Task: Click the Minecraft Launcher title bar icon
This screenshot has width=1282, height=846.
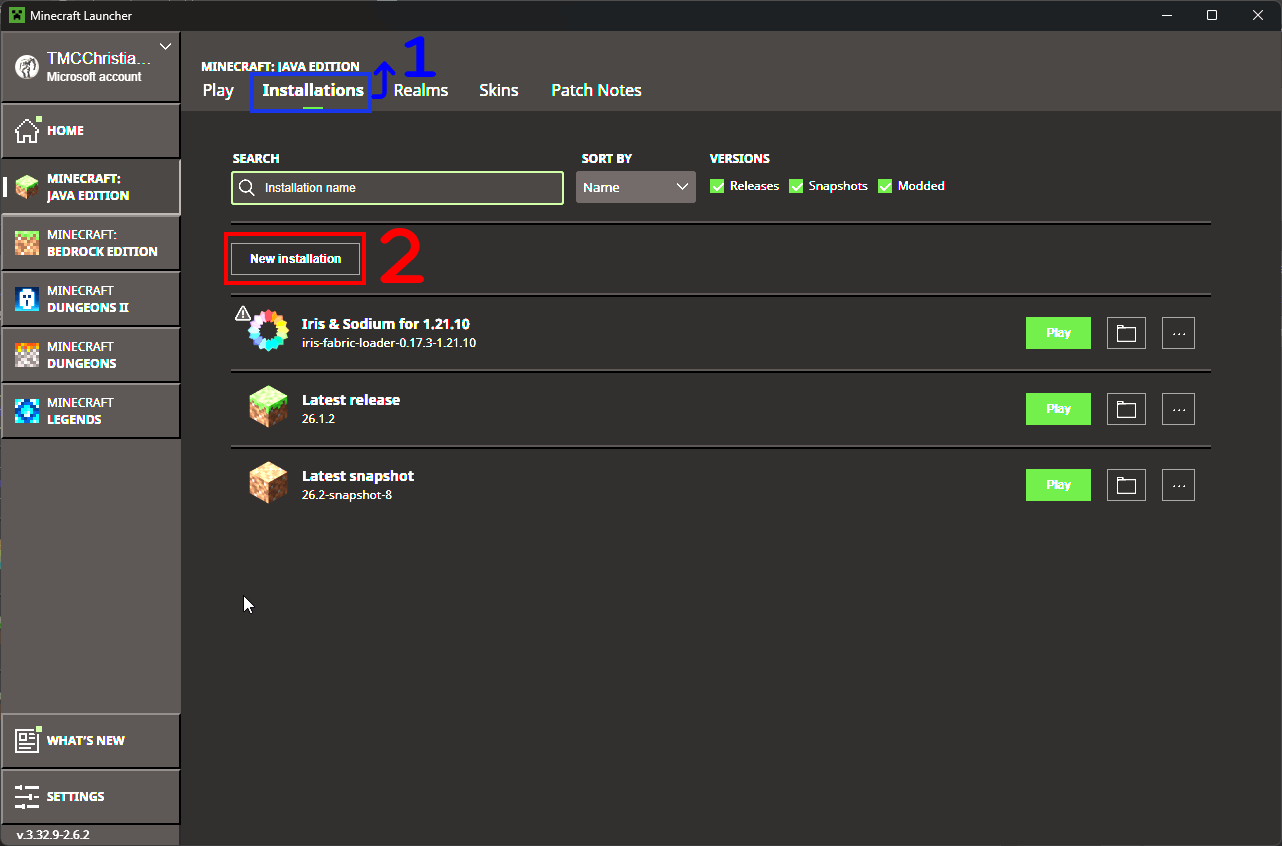Action: [16, 15]
